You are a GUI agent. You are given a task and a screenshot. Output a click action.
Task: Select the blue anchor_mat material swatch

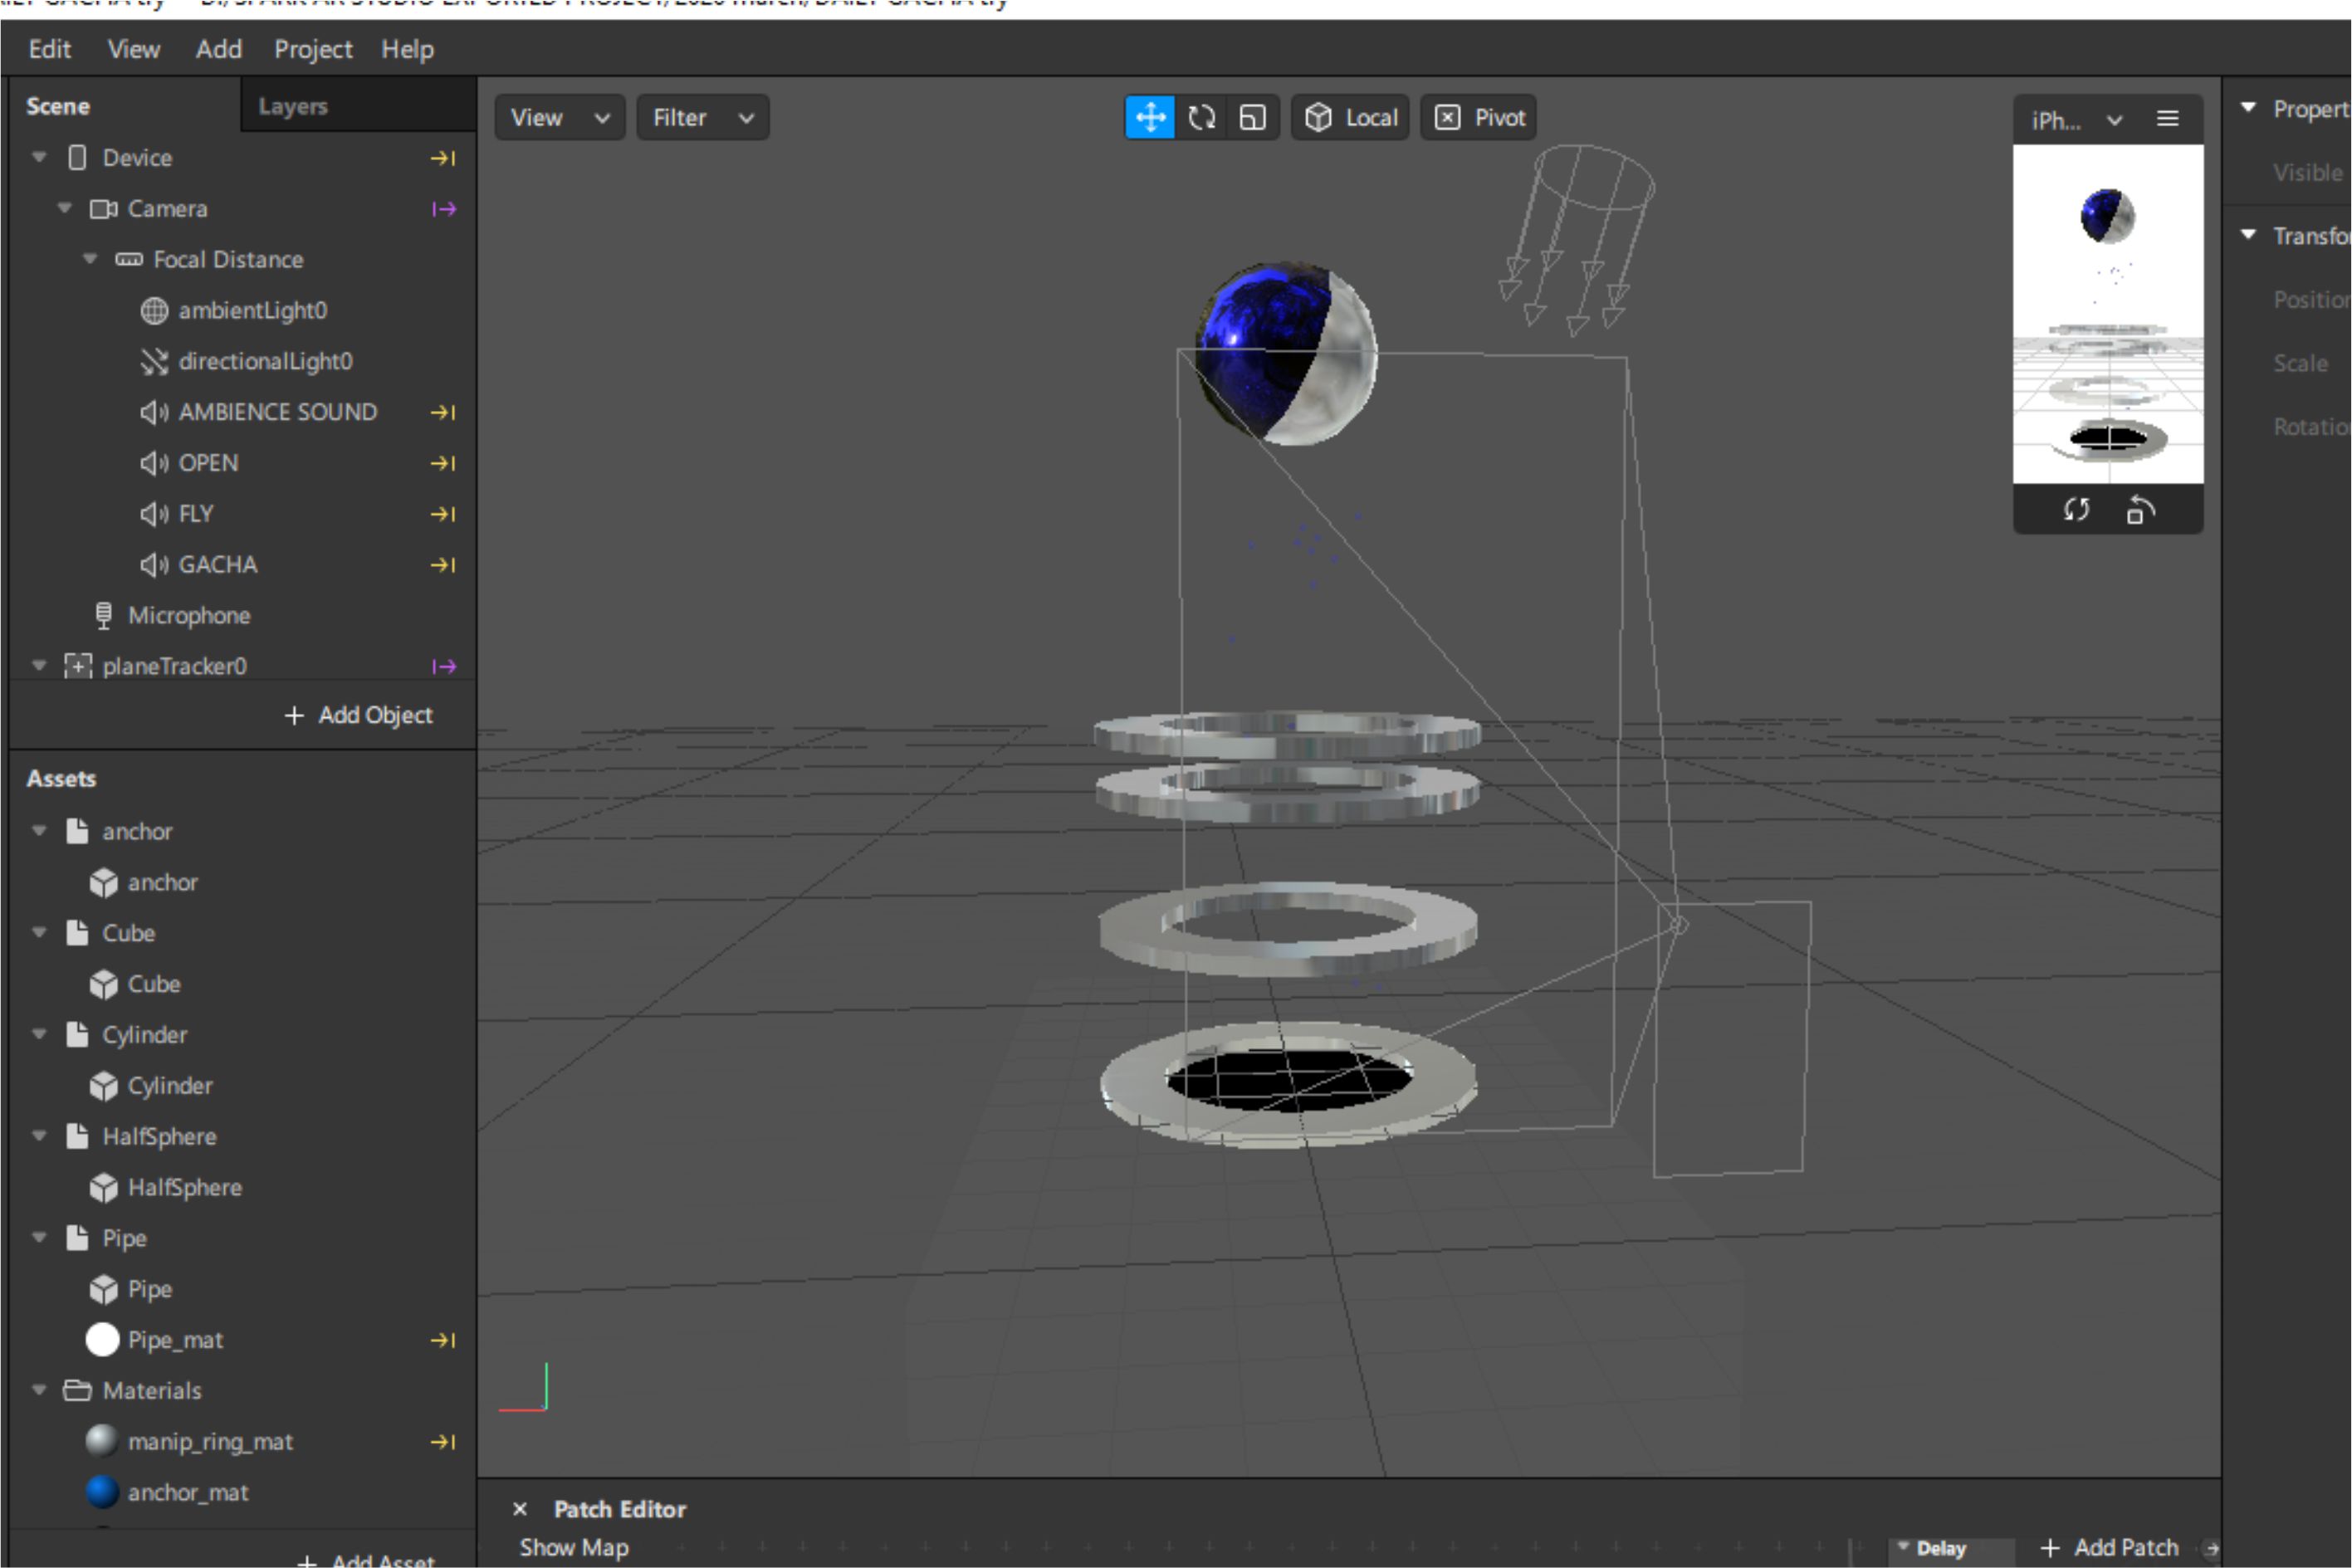(x=102, y=1492)
